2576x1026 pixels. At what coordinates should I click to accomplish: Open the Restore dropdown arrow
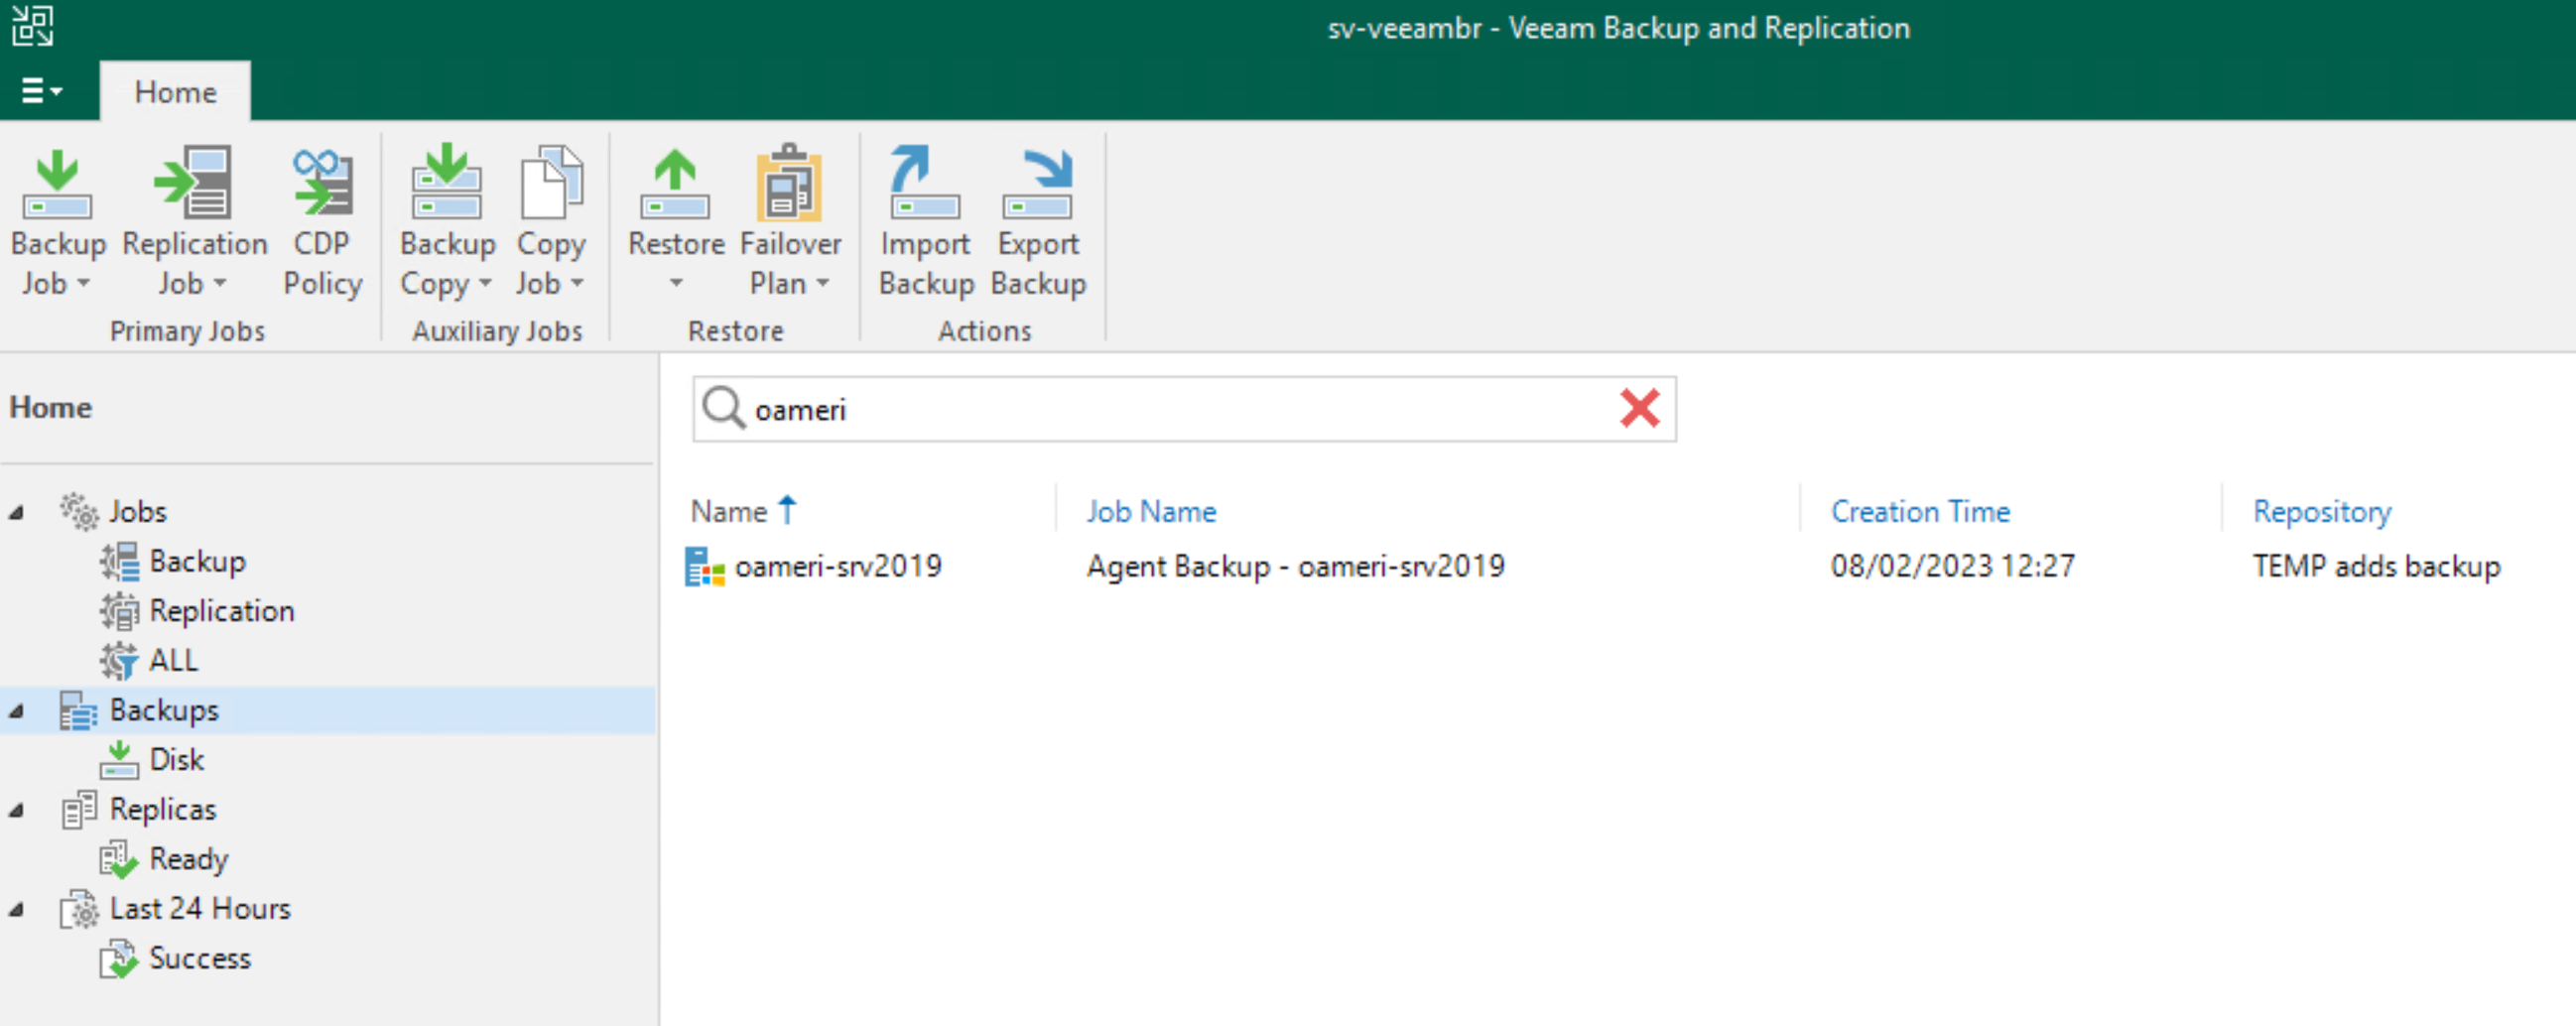(676, 284)
